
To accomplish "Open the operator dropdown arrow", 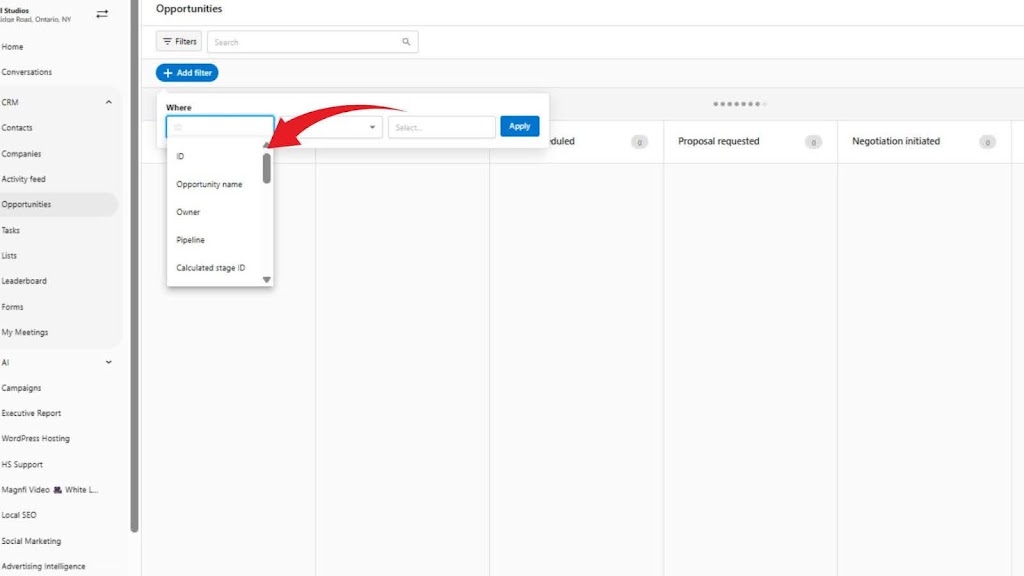I will pyautogui.click(x=372, y=127).
